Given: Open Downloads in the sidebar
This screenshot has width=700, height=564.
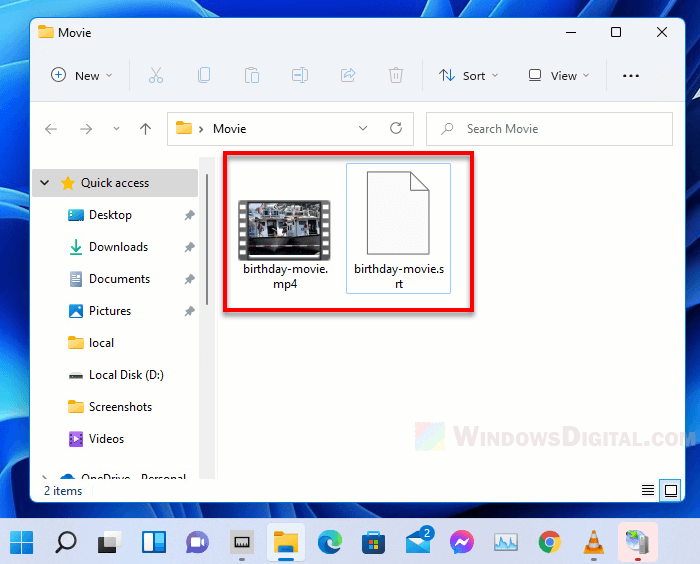Looking at the screenshot, I should tap(118, 247).
